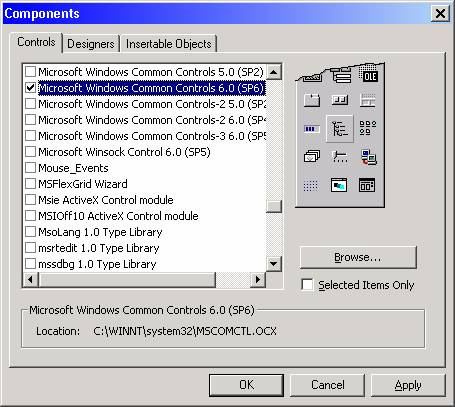455x407 pixels.
Task: Click the Browse... button
Action: 358,257
